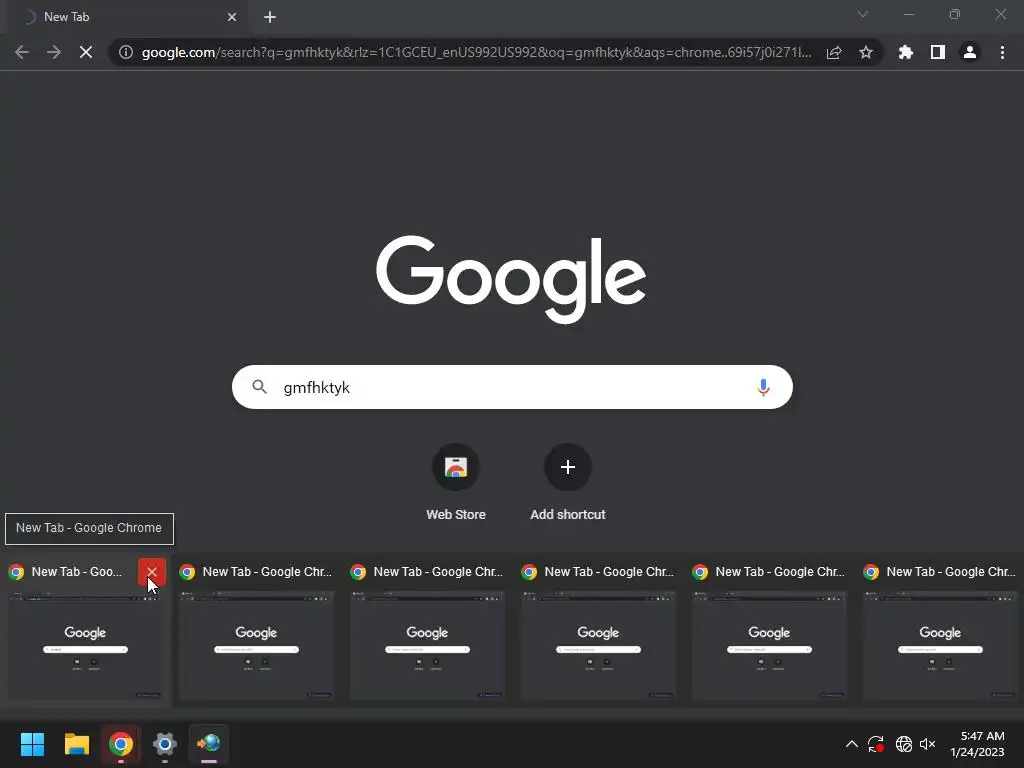Go back to previous page
1024x768 pixels.
coord(22,52)
